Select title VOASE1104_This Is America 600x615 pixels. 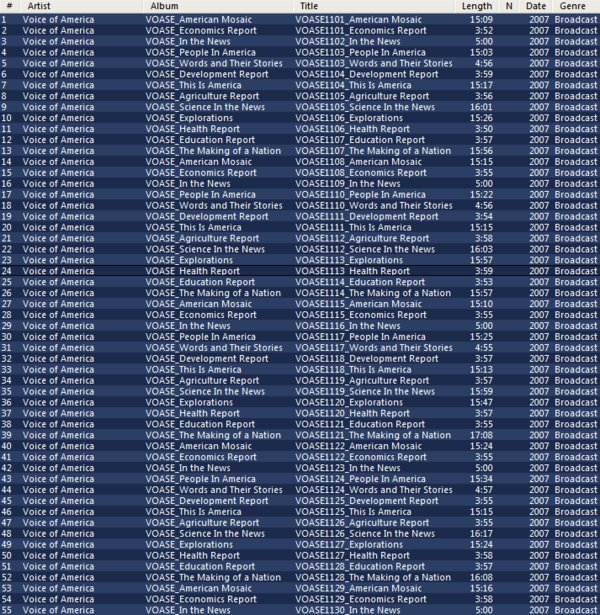click(353, 85)
